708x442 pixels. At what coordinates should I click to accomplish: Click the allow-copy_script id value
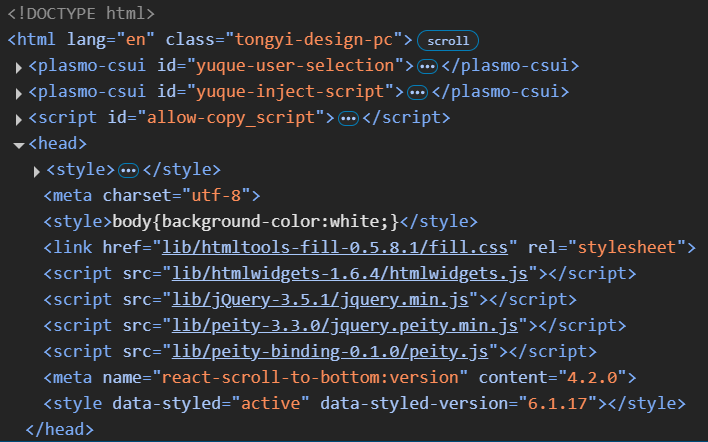231,118
